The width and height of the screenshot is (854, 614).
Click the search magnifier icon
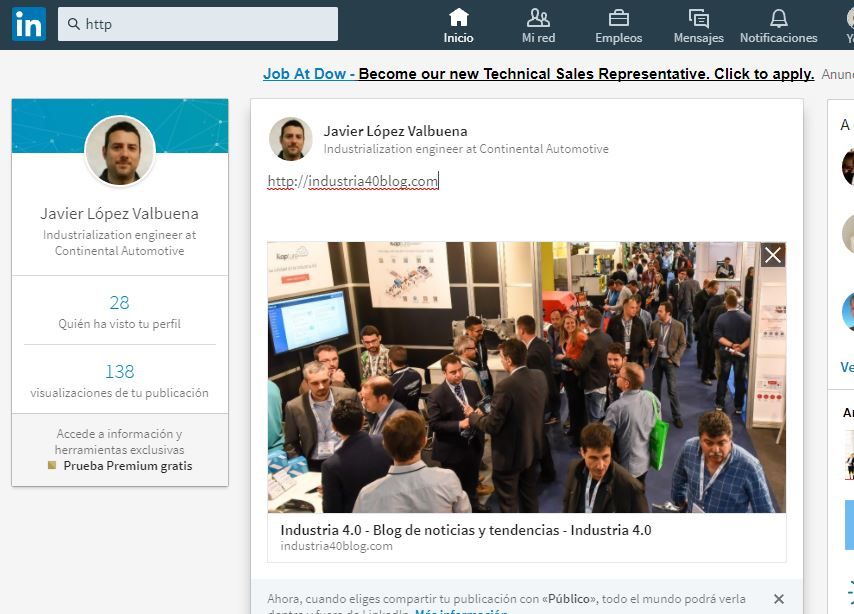(x=74, y=24)
